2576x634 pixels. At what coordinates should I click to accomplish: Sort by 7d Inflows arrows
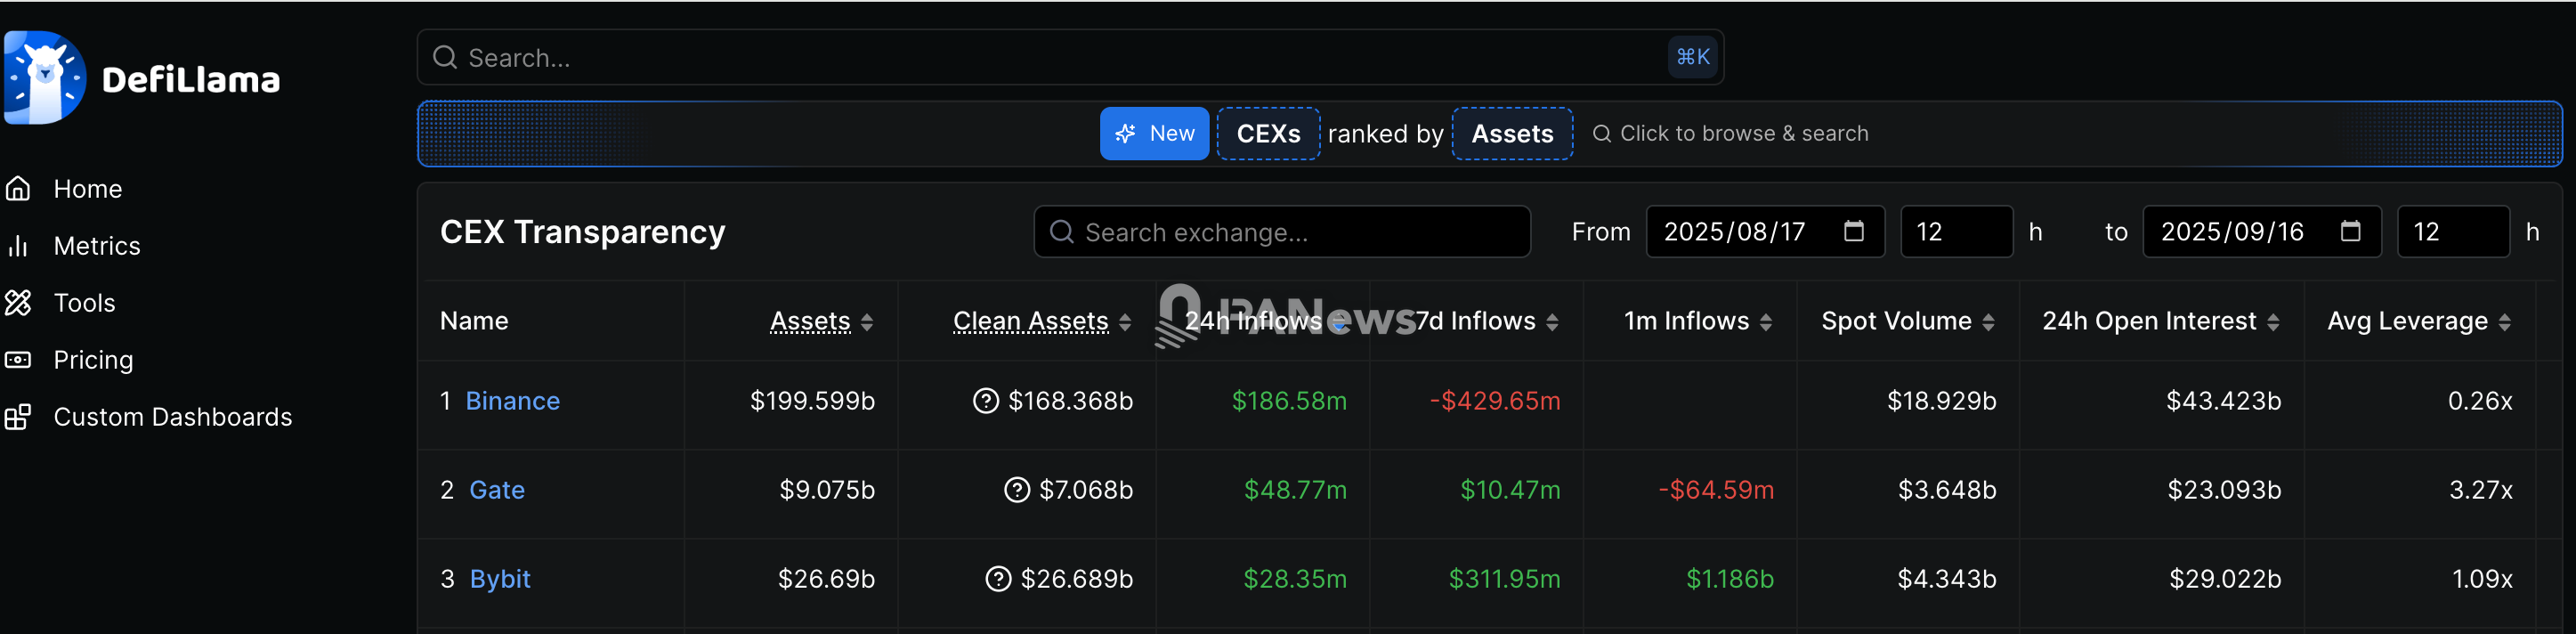point(1552,322)
